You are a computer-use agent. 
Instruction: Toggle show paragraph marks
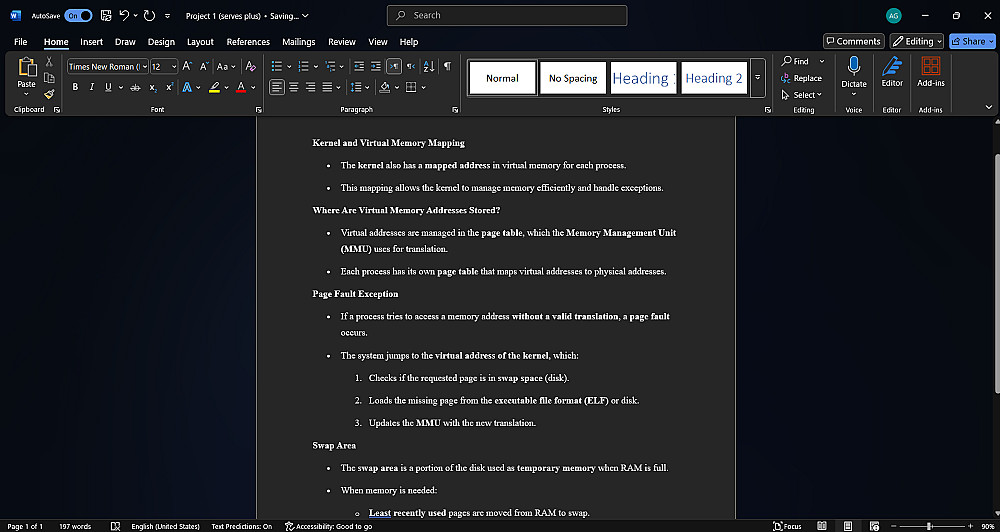click(447, 66)
